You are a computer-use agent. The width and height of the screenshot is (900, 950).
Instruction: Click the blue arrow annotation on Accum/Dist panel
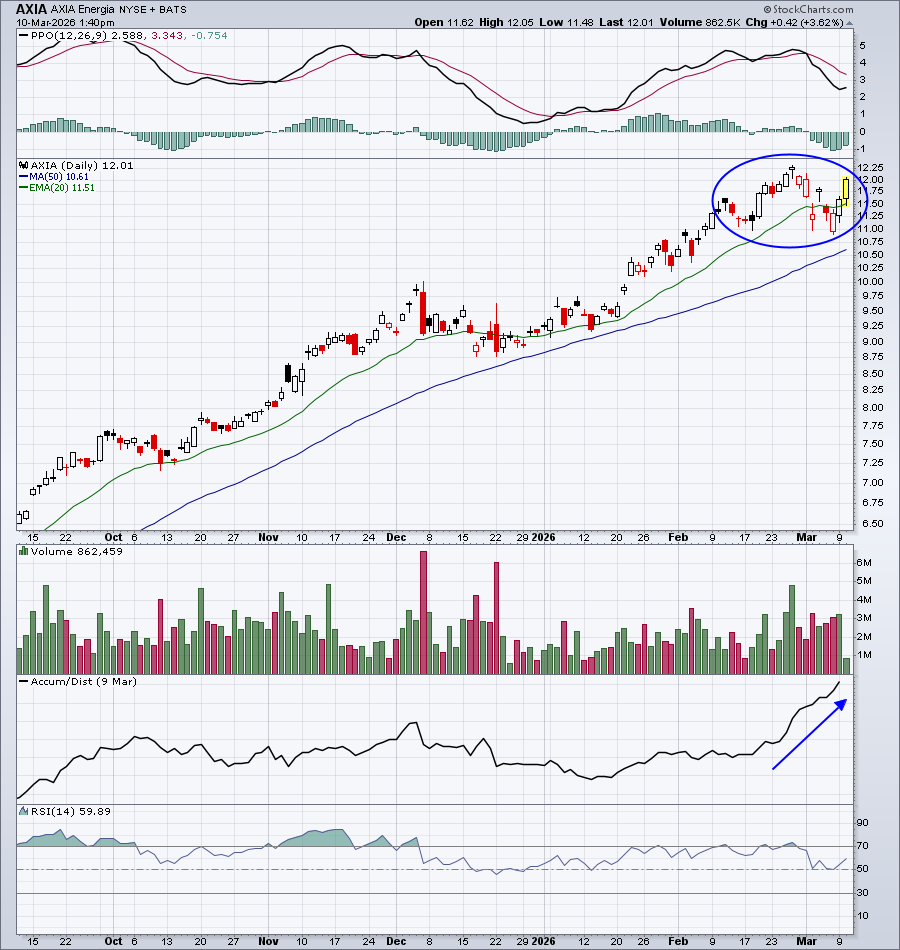coord(809,734)
